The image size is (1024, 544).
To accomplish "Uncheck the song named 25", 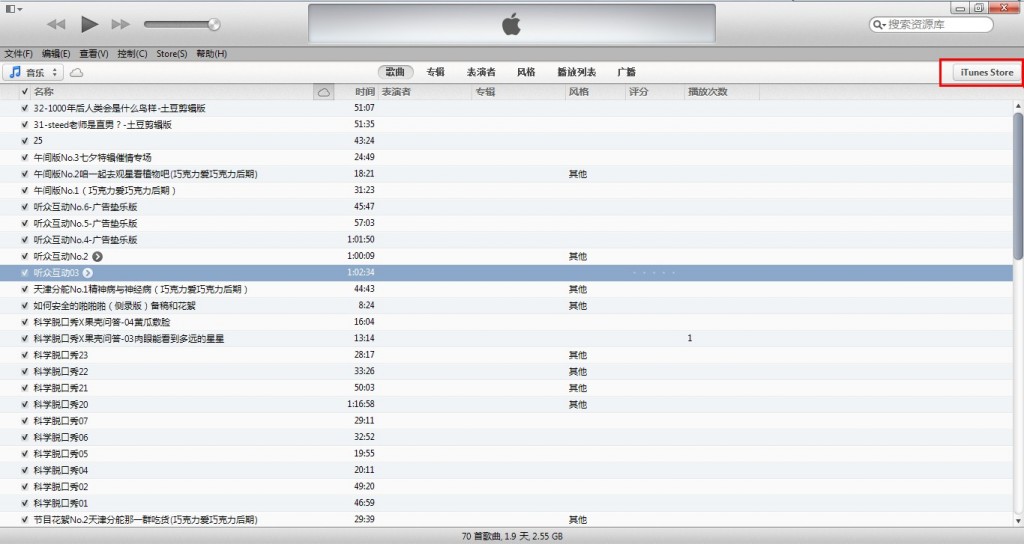I will (x=25, y=141).
